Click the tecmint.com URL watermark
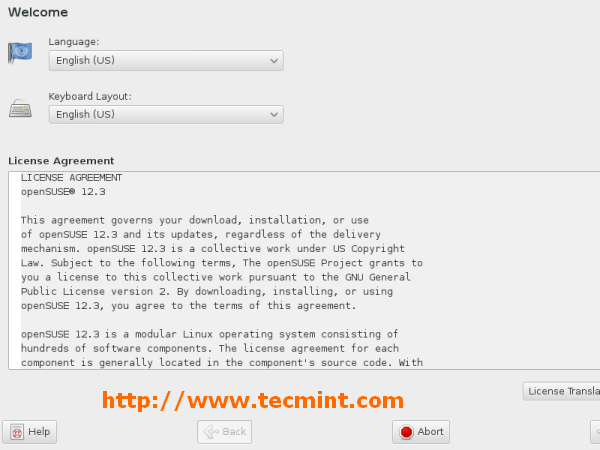600x450 pixels. click(x=253, y=401)
